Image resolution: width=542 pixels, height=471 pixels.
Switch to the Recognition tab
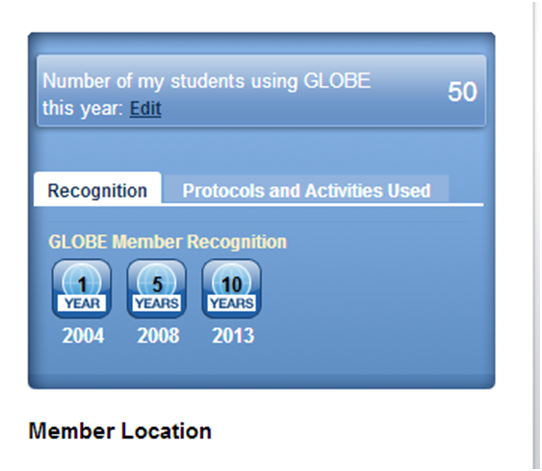click(97, 190)
